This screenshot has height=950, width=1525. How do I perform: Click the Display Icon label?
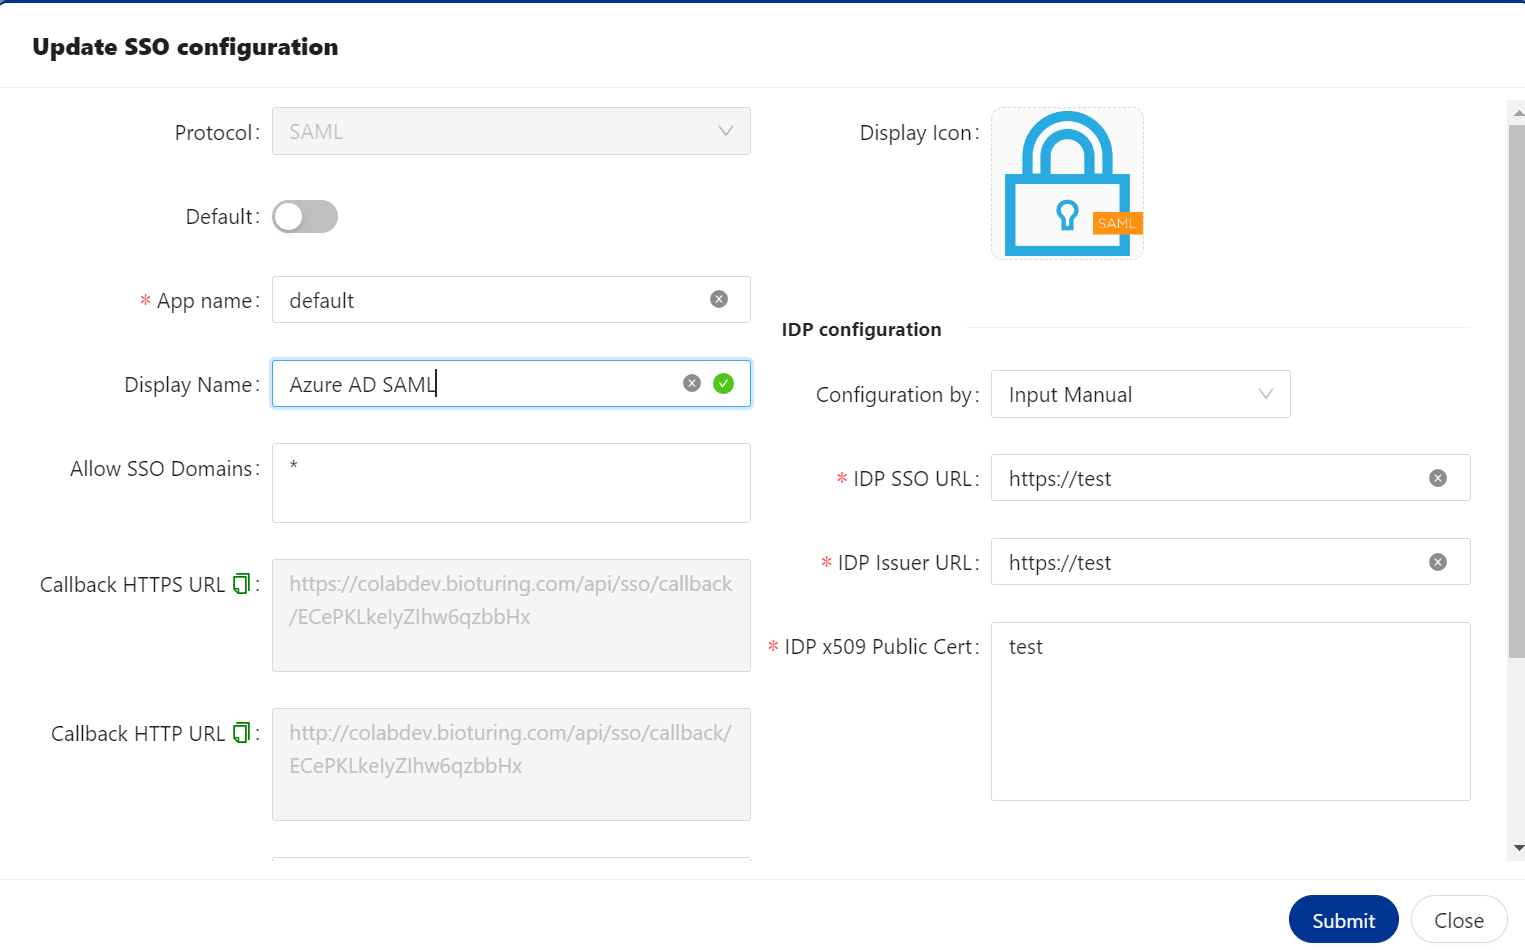click(919, 133)
